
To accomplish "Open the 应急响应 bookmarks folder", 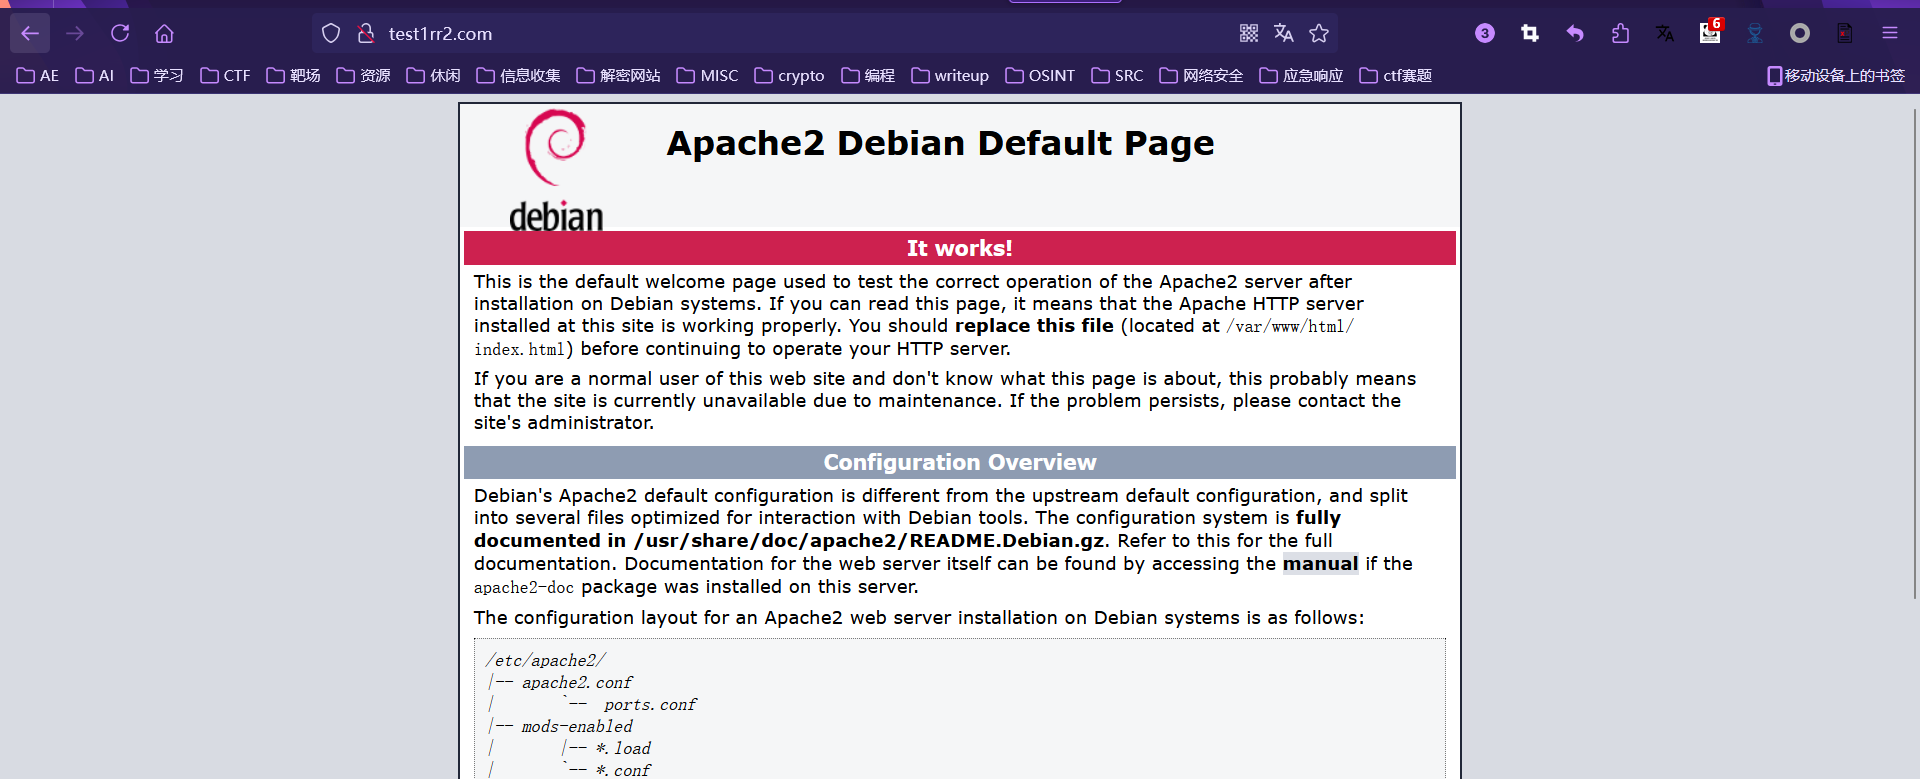I will point(1301,76).
